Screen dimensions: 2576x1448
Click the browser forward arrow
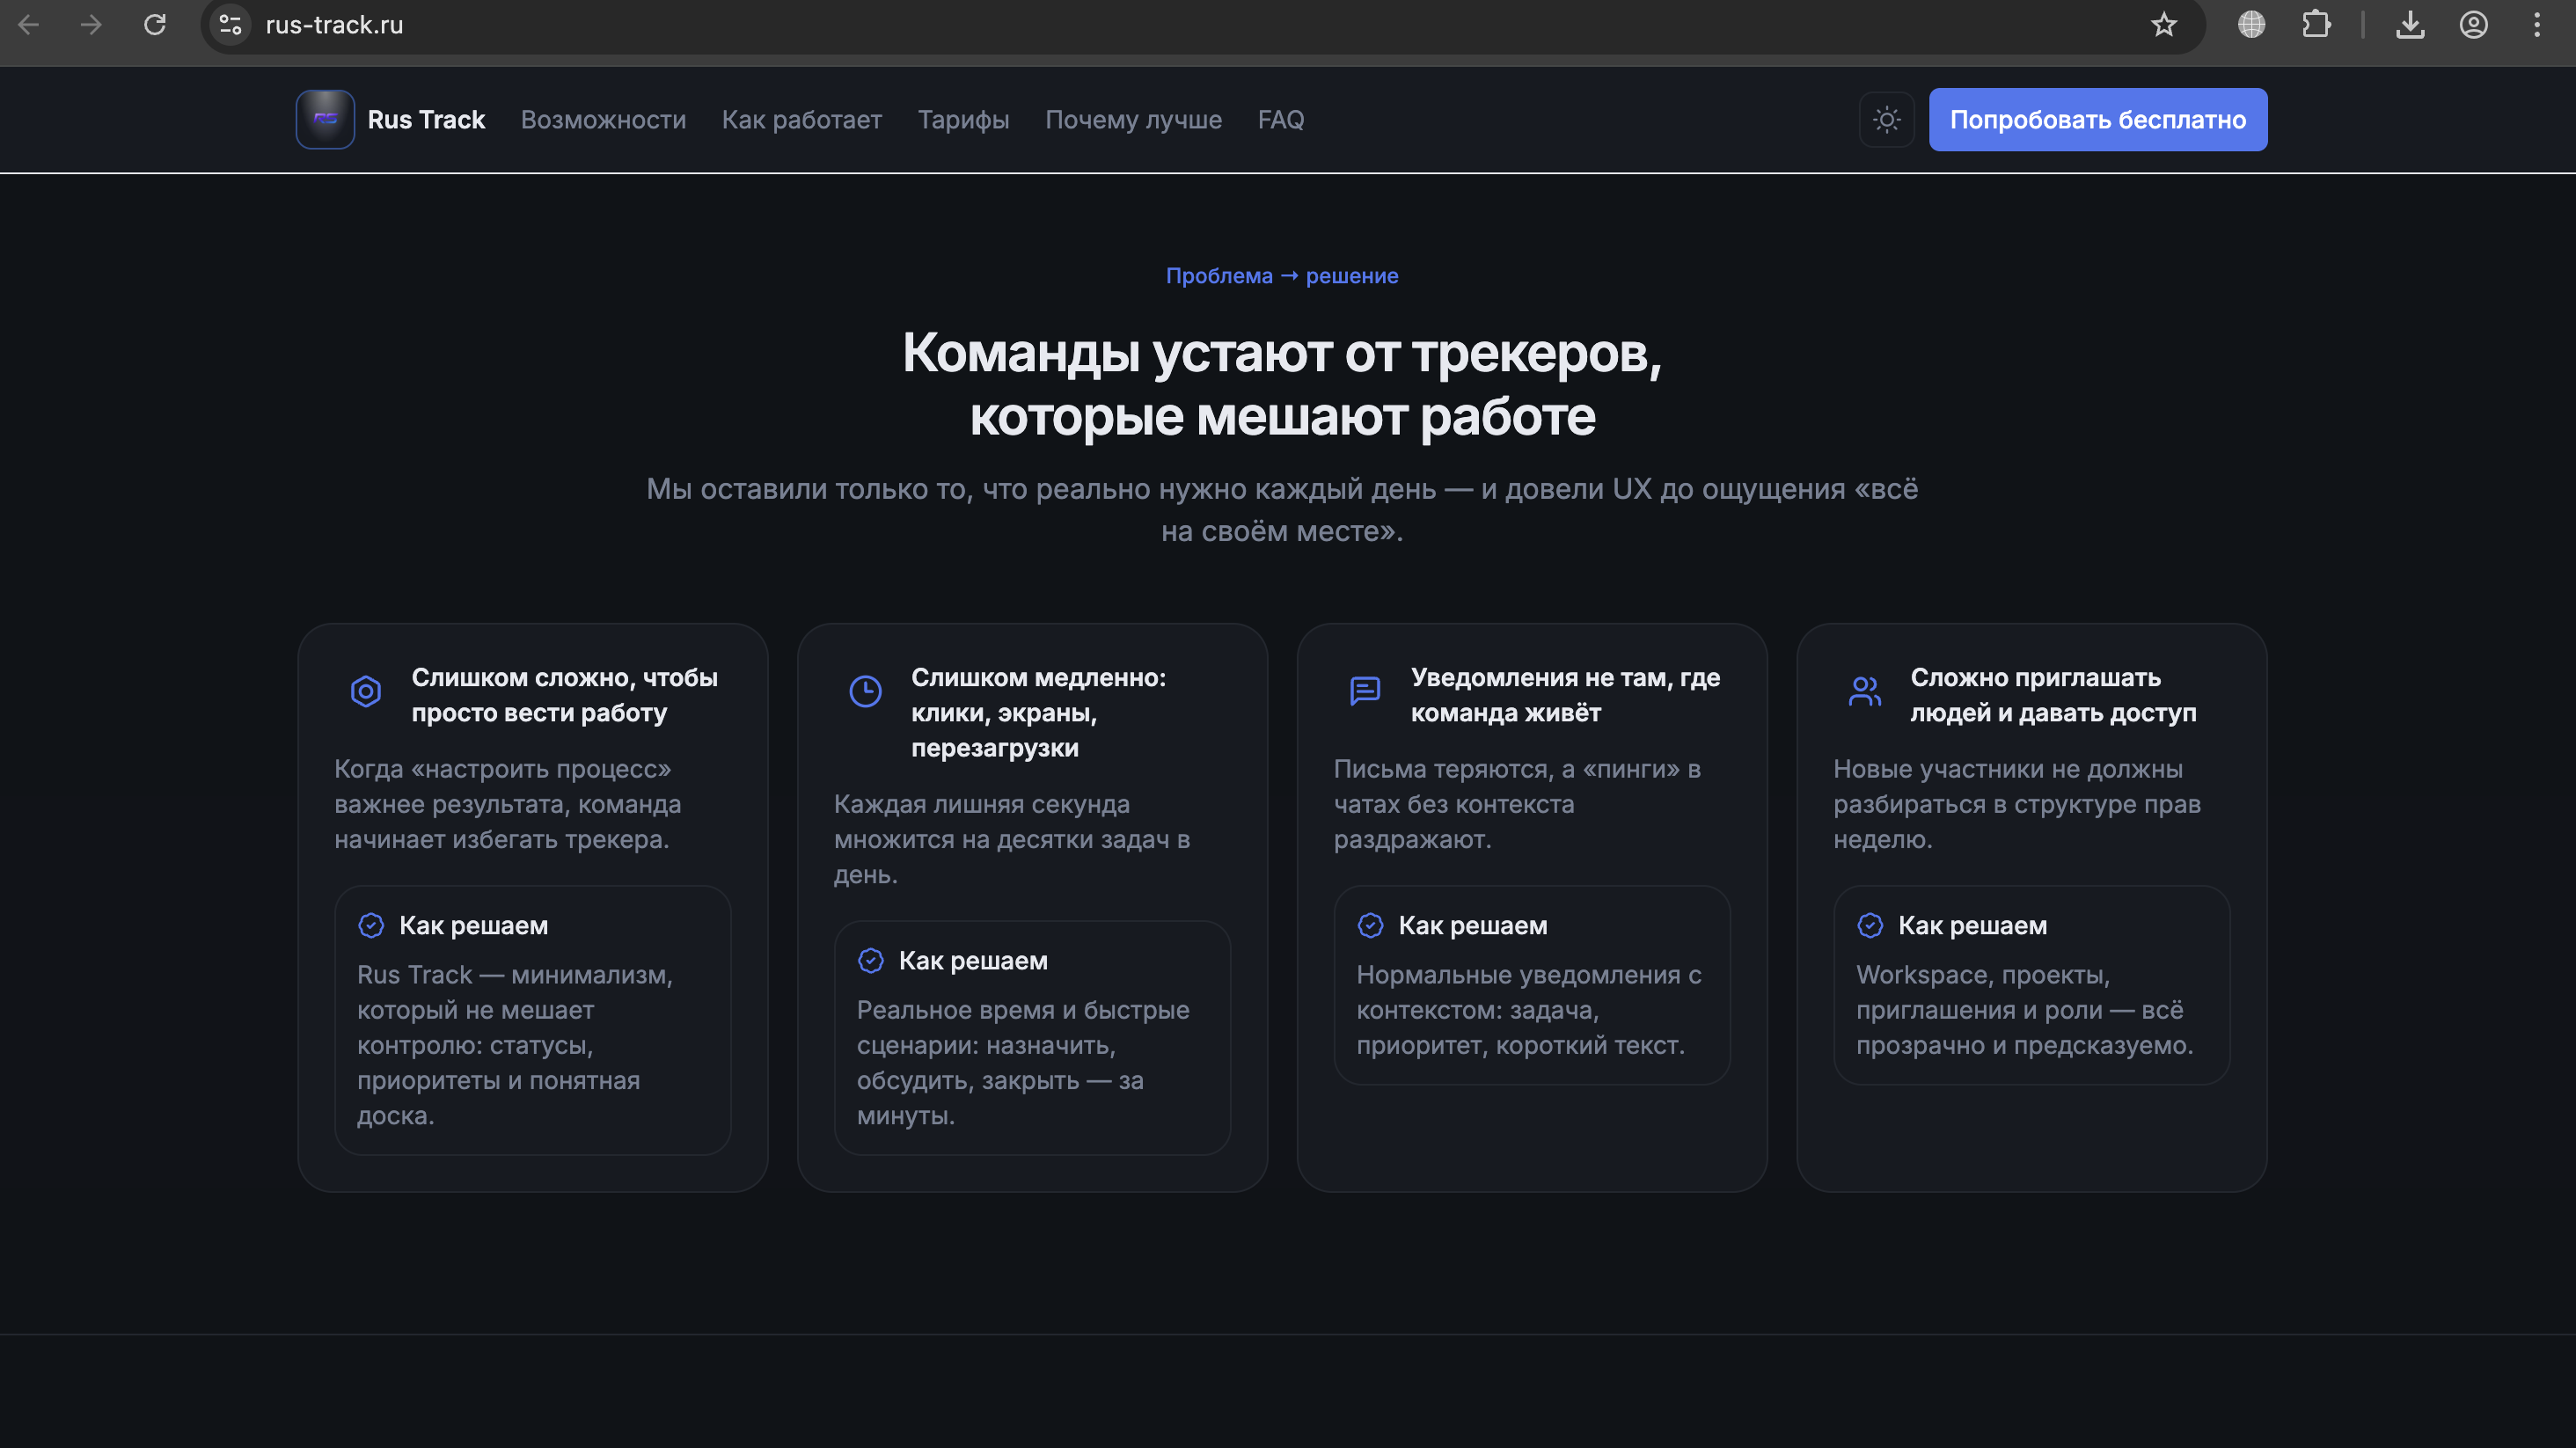[91, 25]
